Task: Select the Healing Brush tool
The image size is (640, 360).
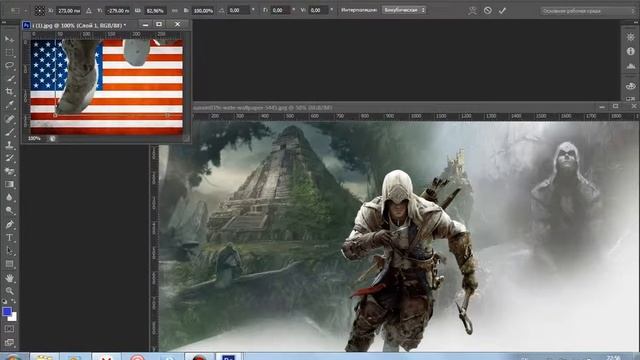Action: coord(9,119)
